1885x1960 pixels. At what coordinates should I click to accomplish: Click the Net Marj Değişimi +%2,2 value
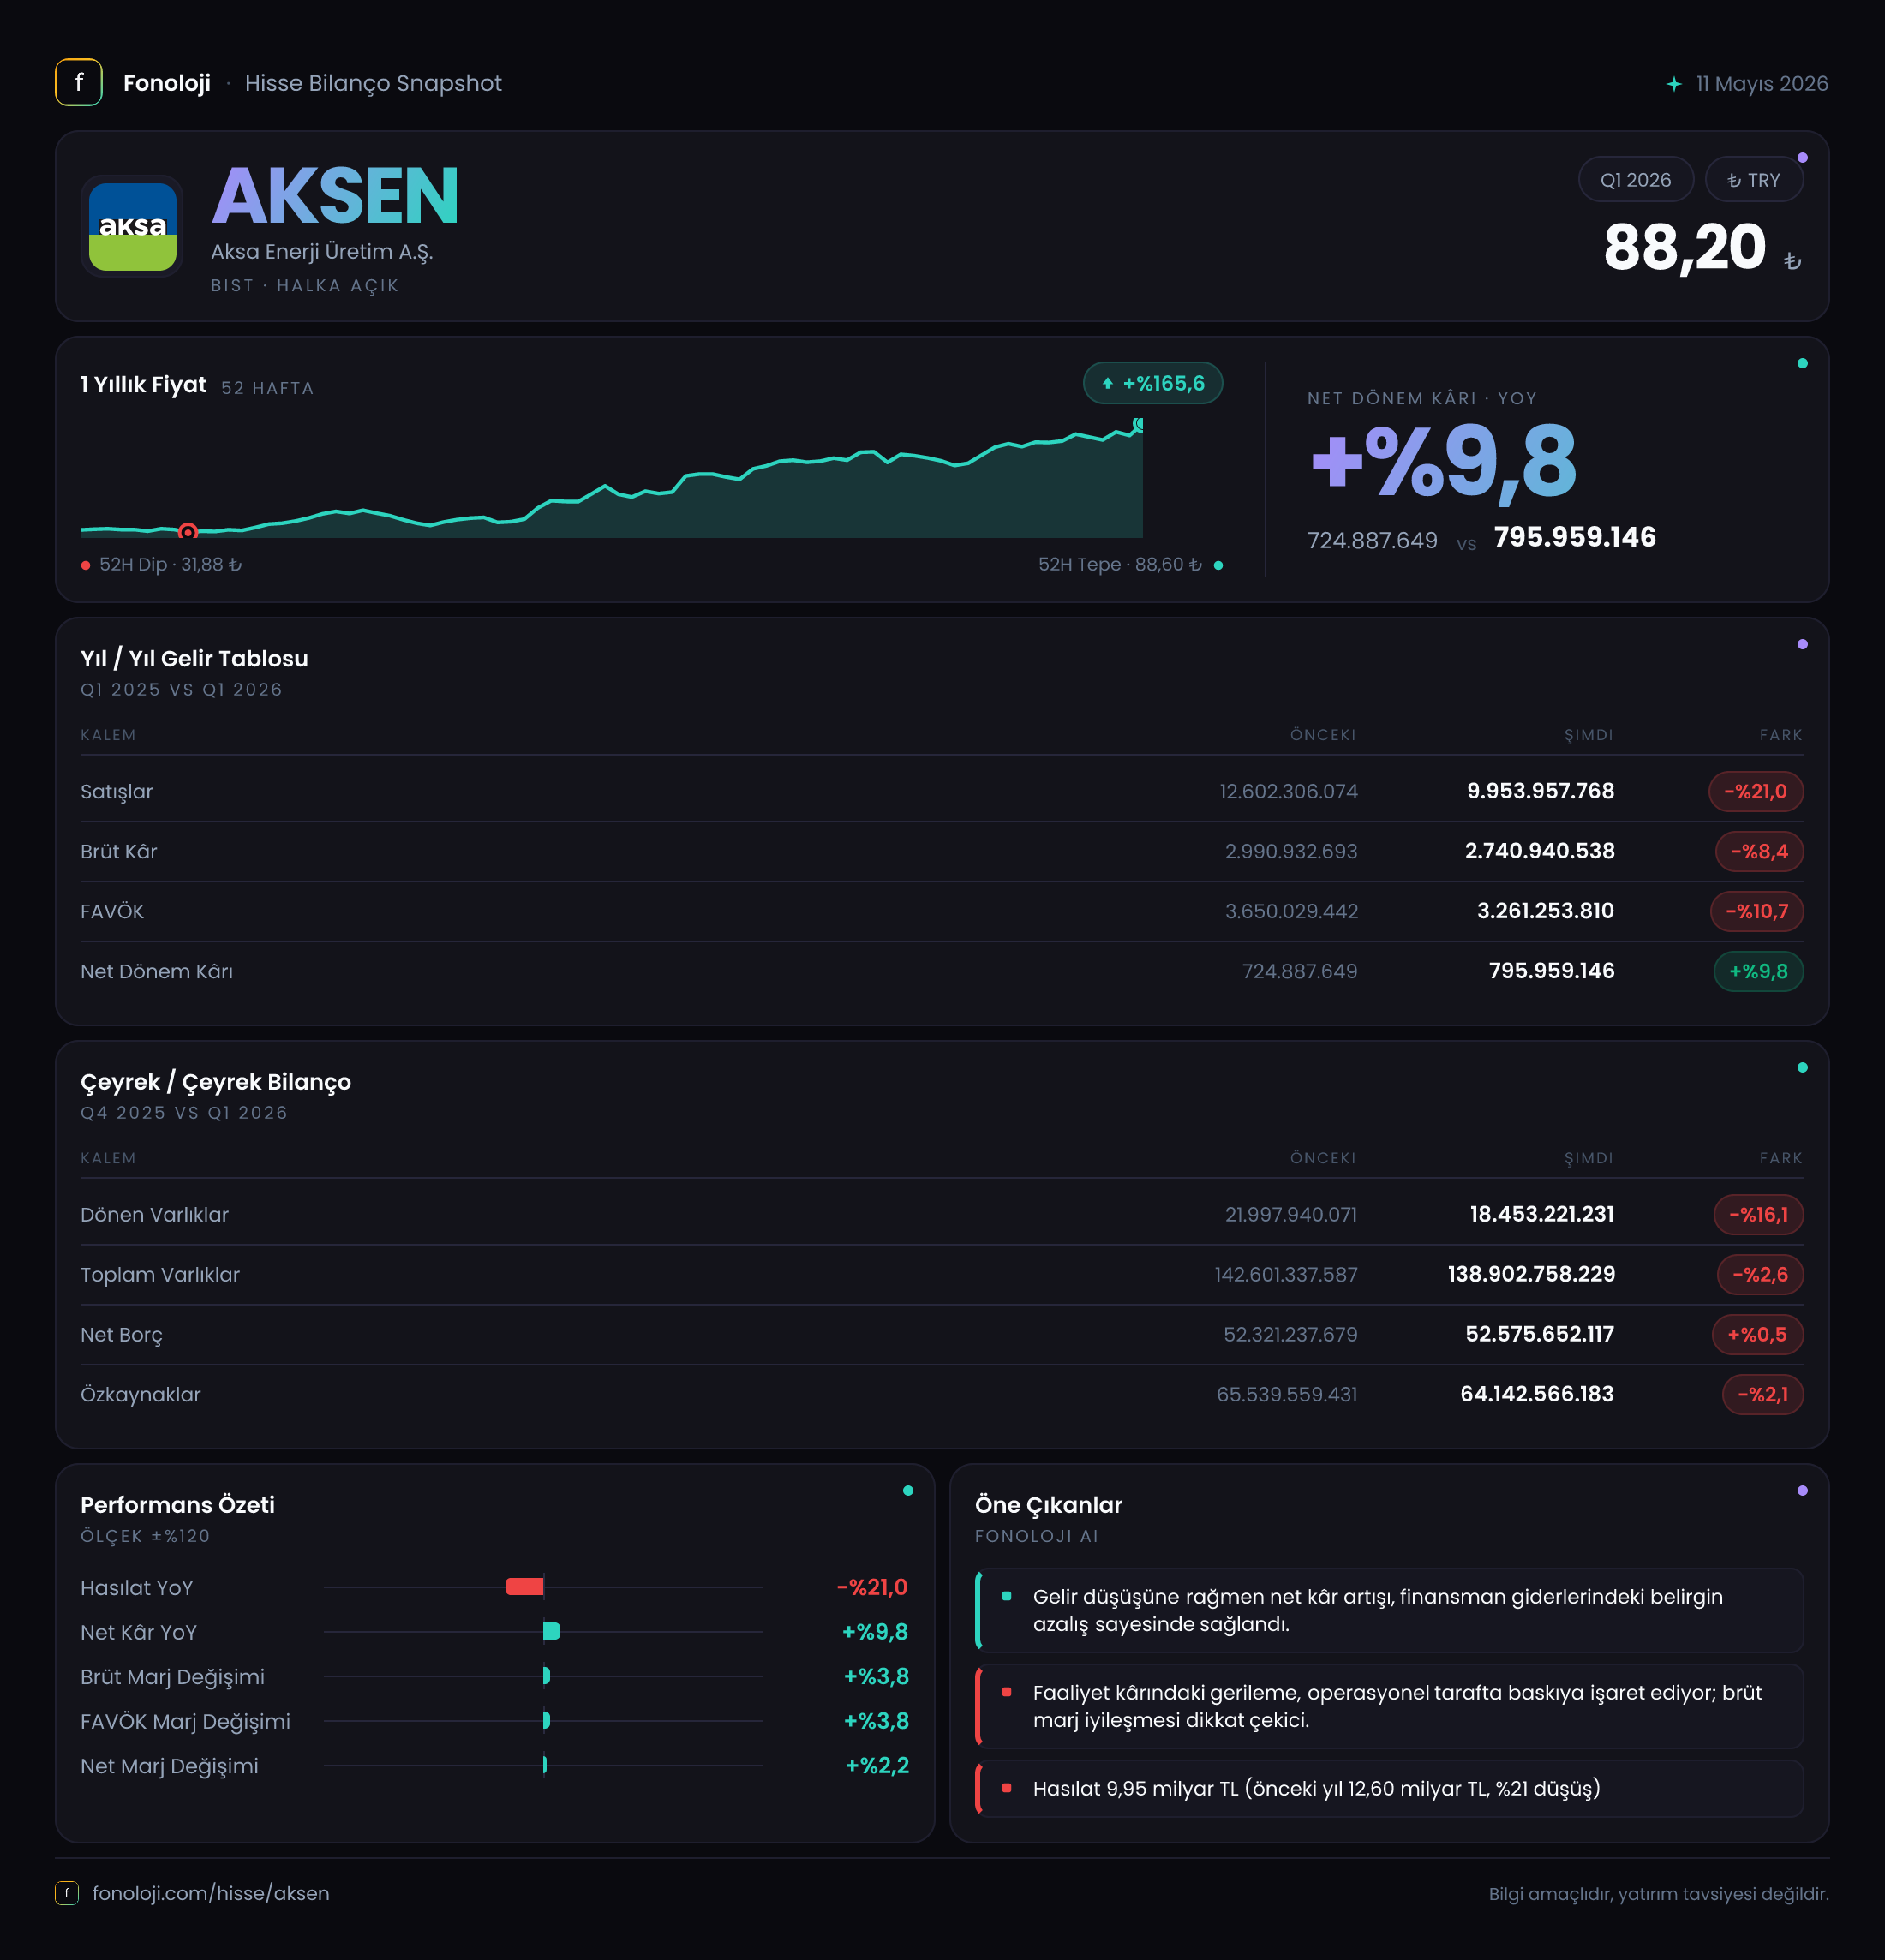click(877, 1765)
